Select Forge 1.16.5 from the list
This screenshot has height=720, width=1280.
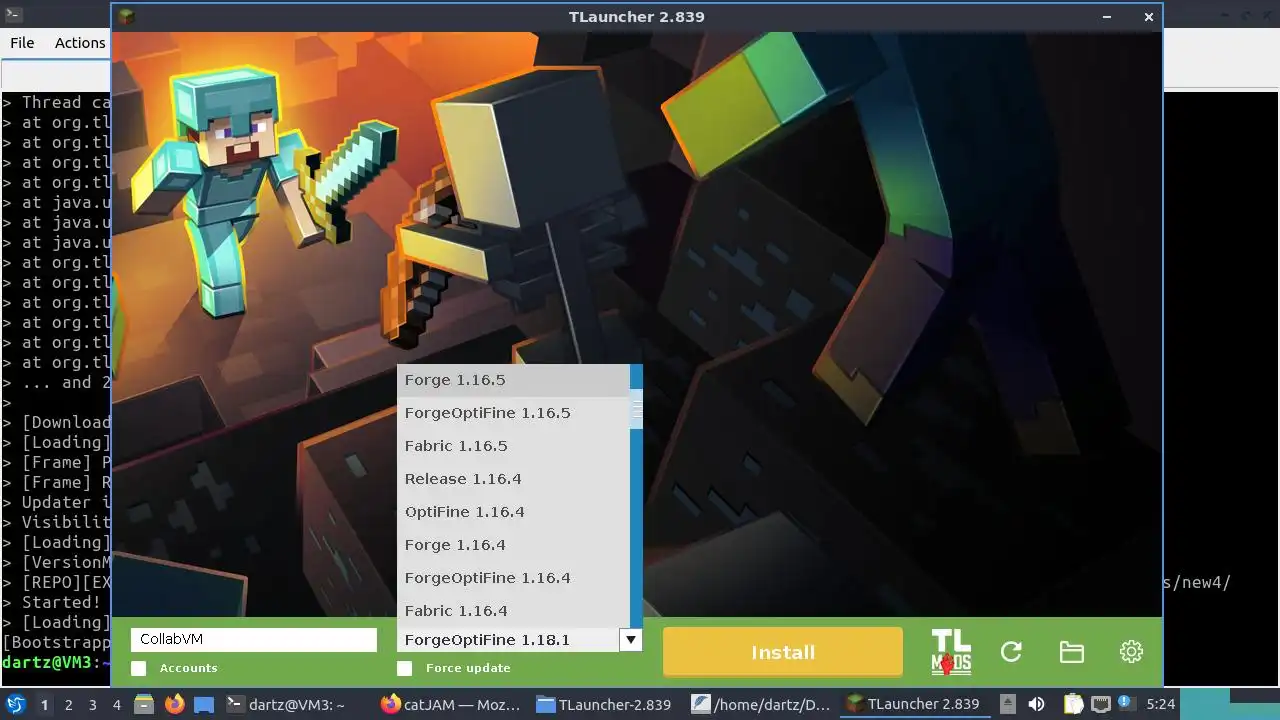(x=513, y=380)
